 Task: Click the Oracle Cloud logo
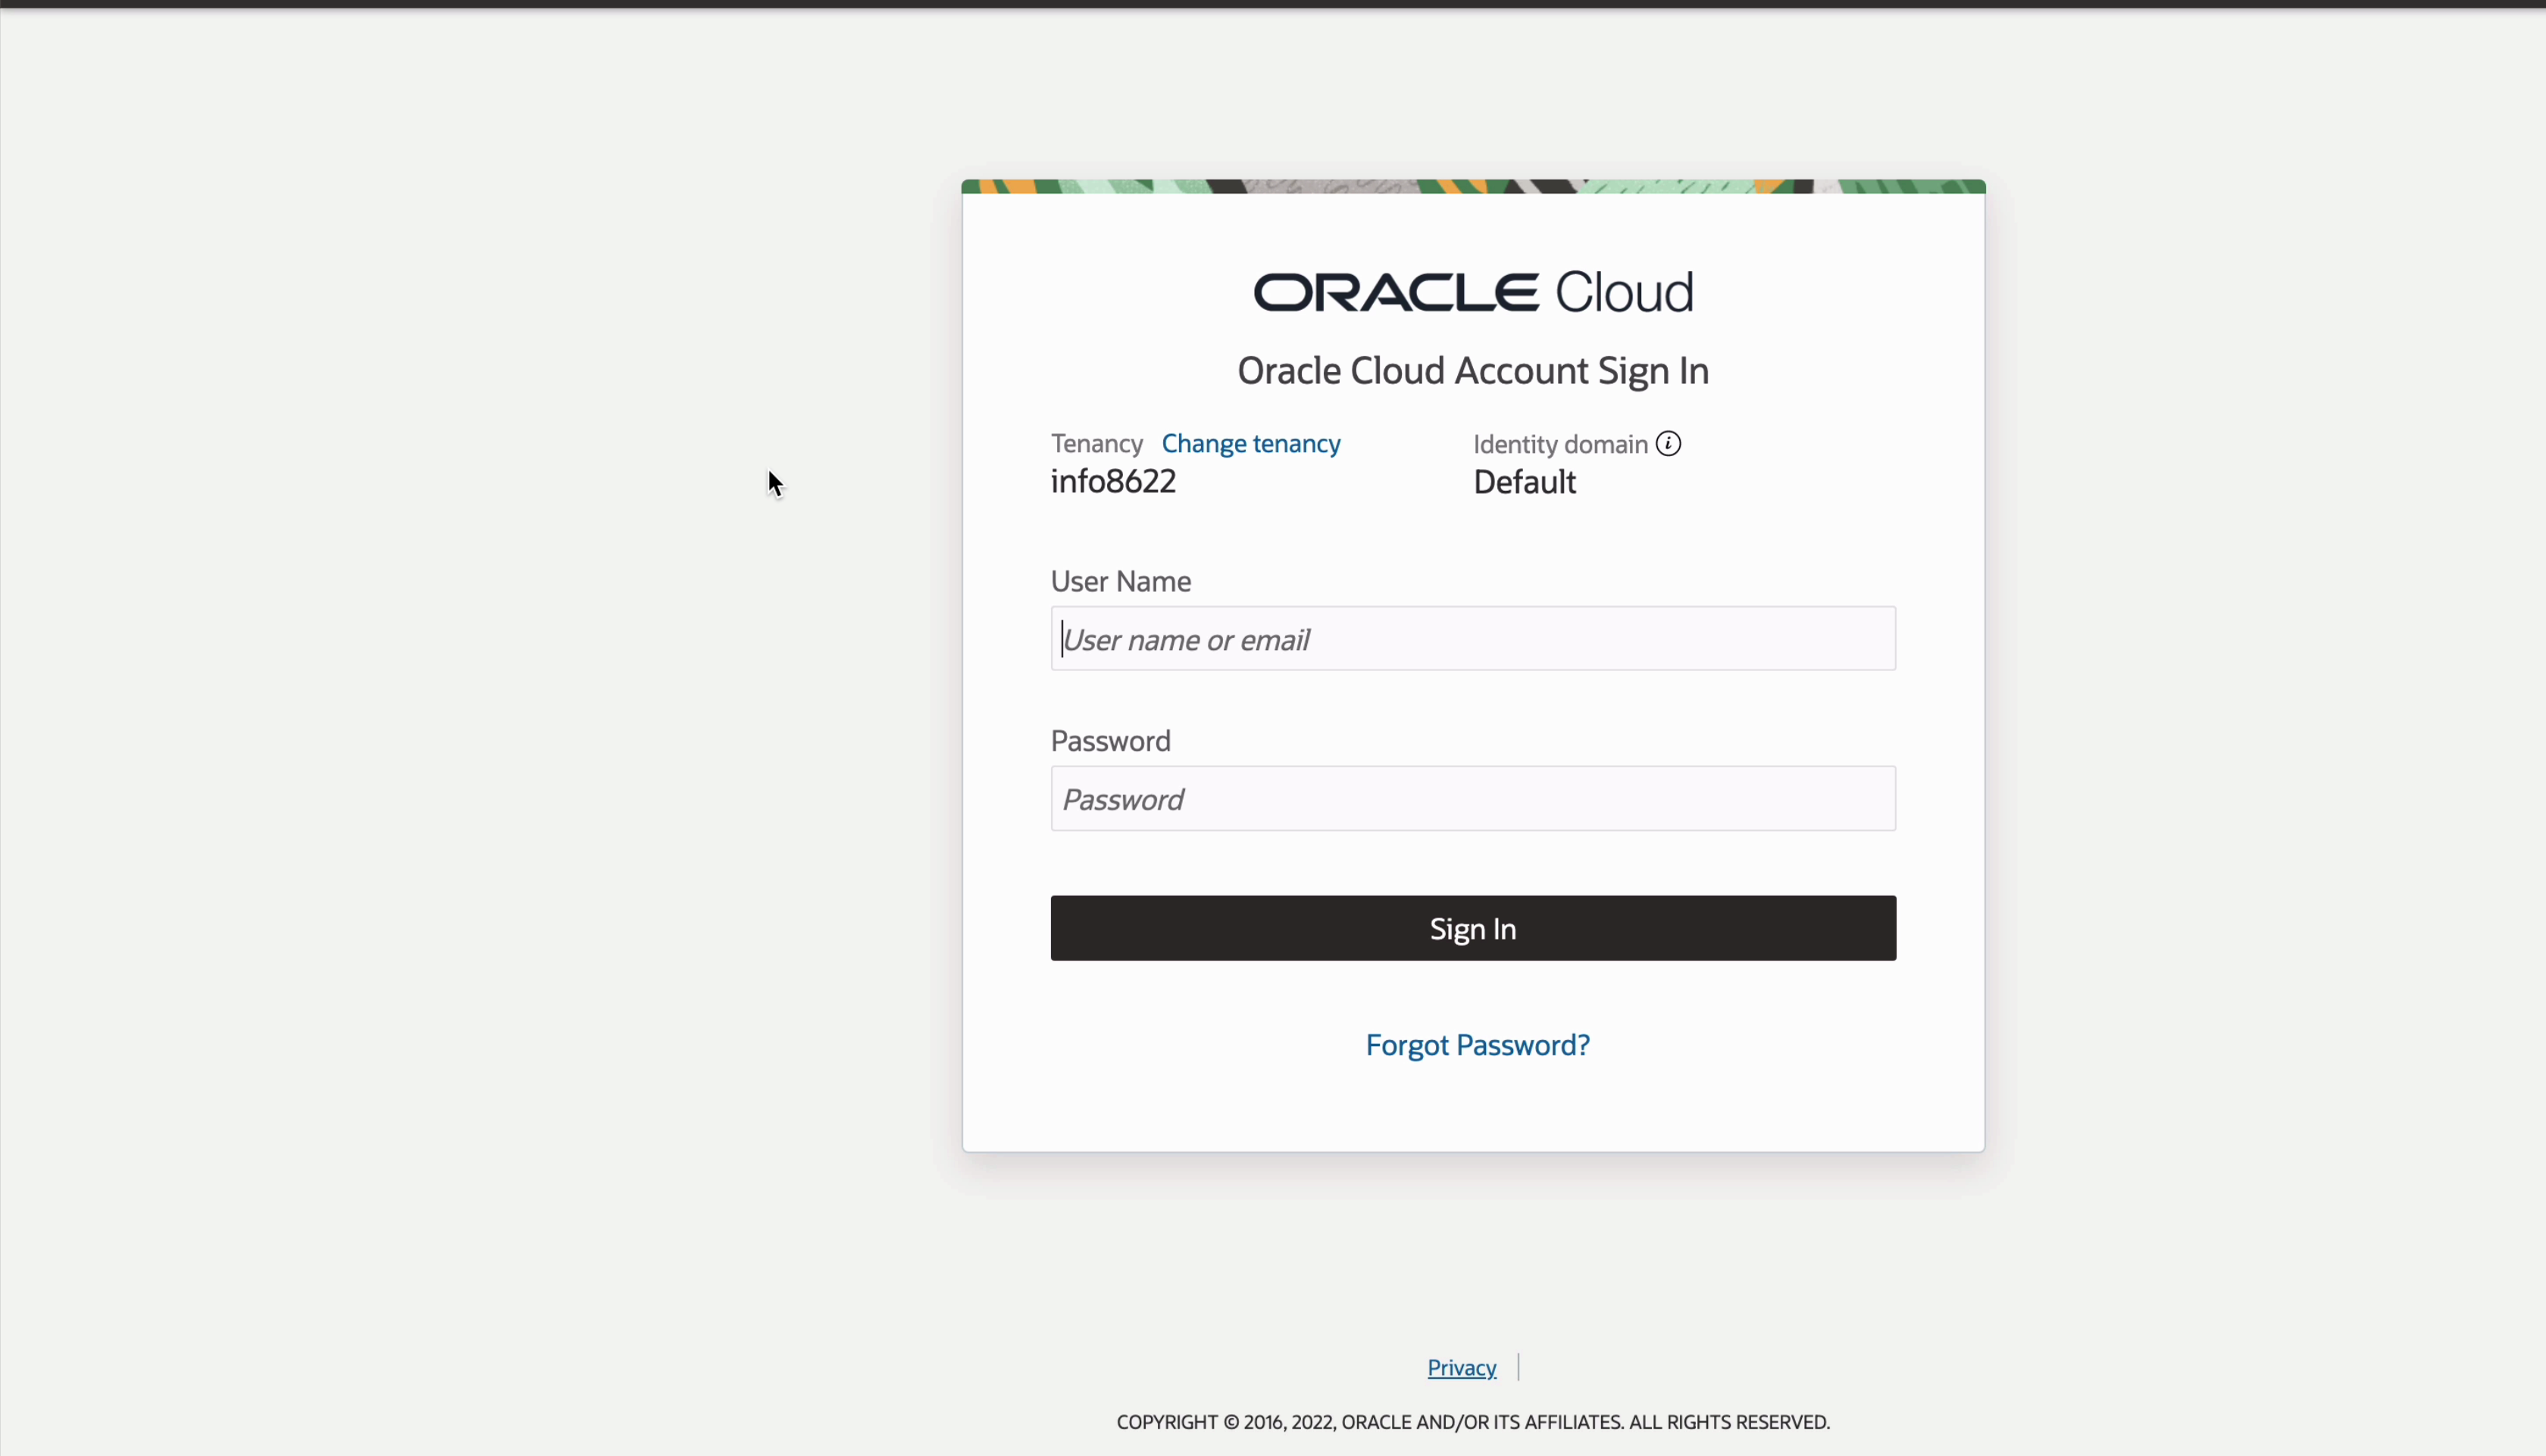[1472, 292]
